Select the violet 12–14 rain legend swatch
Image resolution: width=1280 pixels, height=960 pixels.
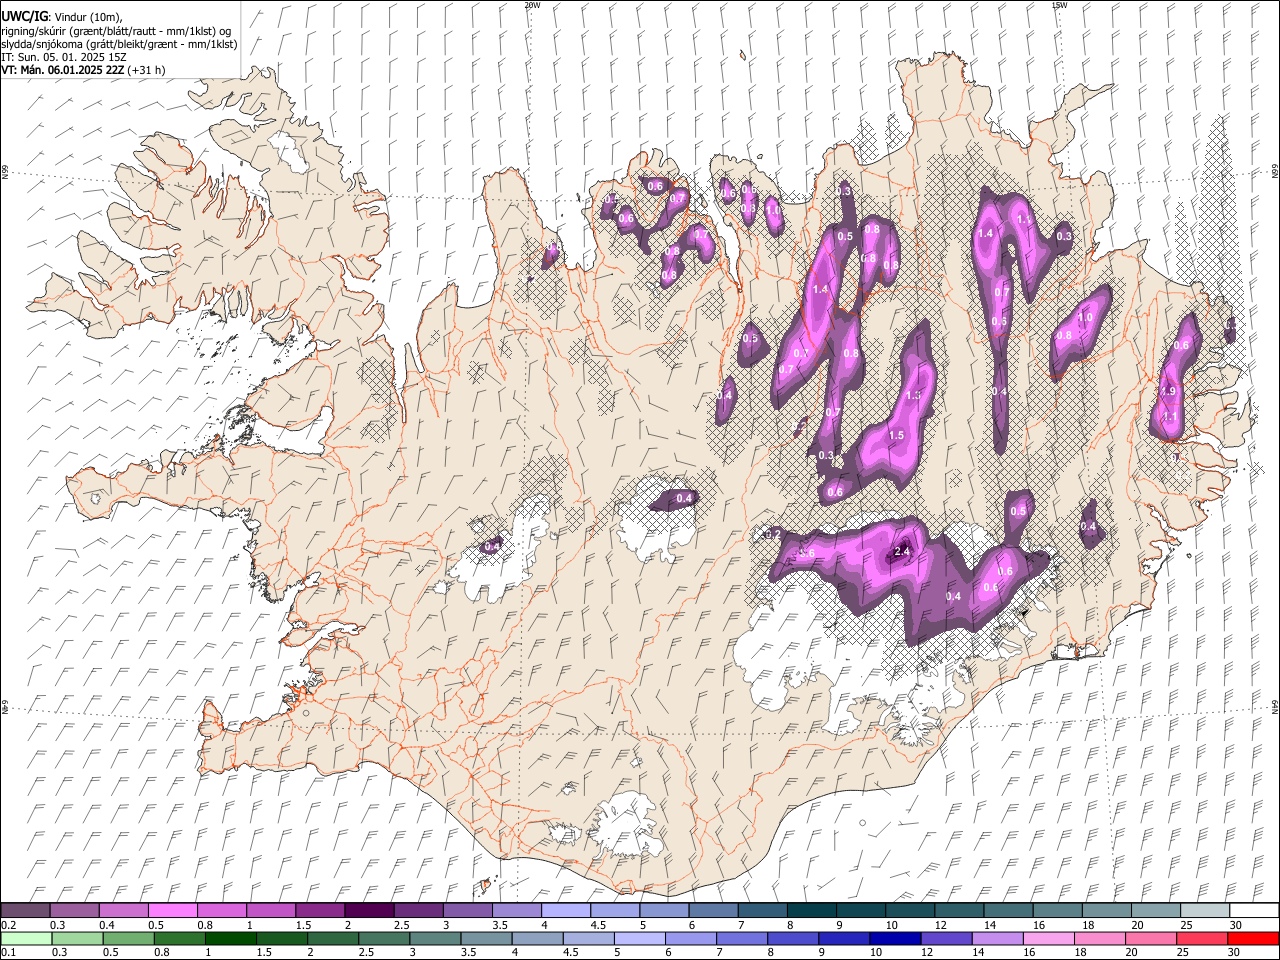(x=946, y=939)
